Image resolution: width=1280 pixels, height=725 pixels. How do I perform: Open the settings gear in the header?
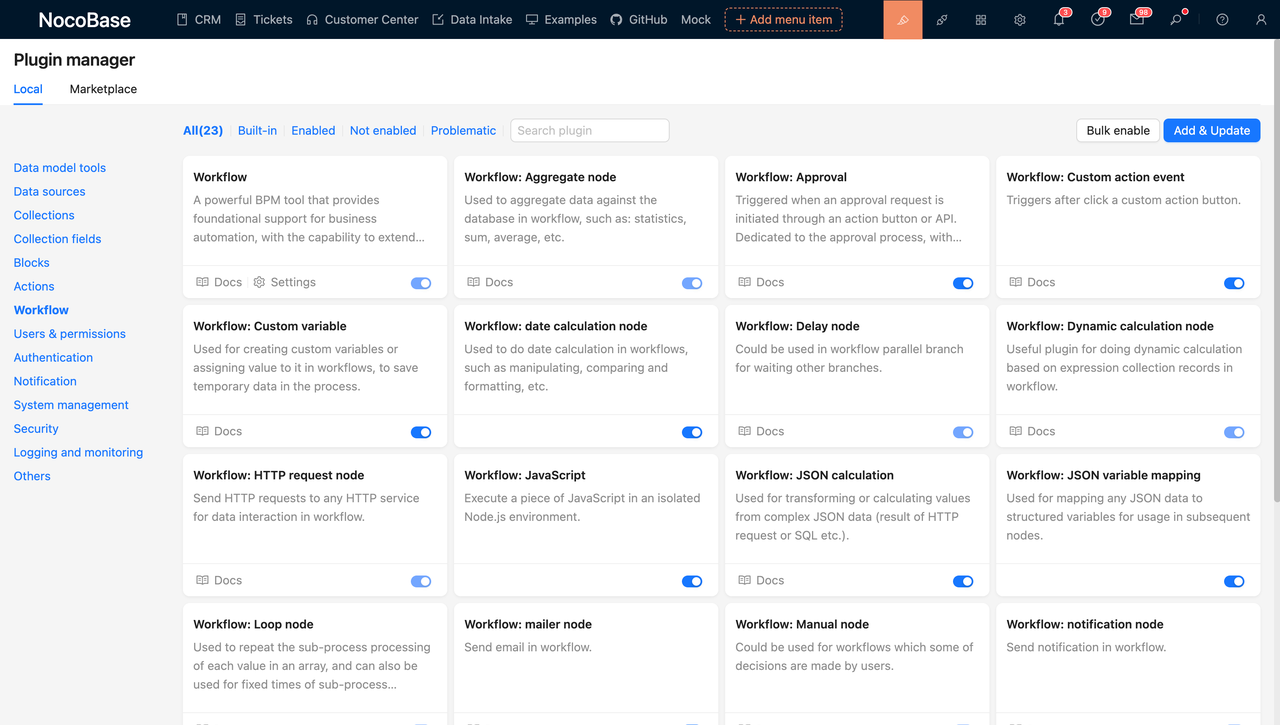1019,19
